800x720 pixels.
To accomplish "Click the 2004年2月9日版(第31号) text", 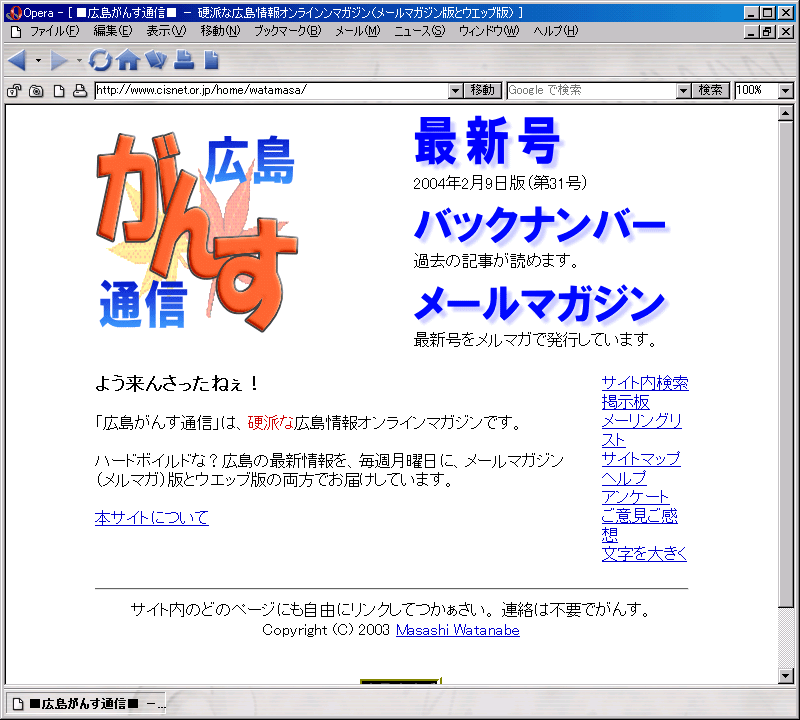I will (499, 183).
